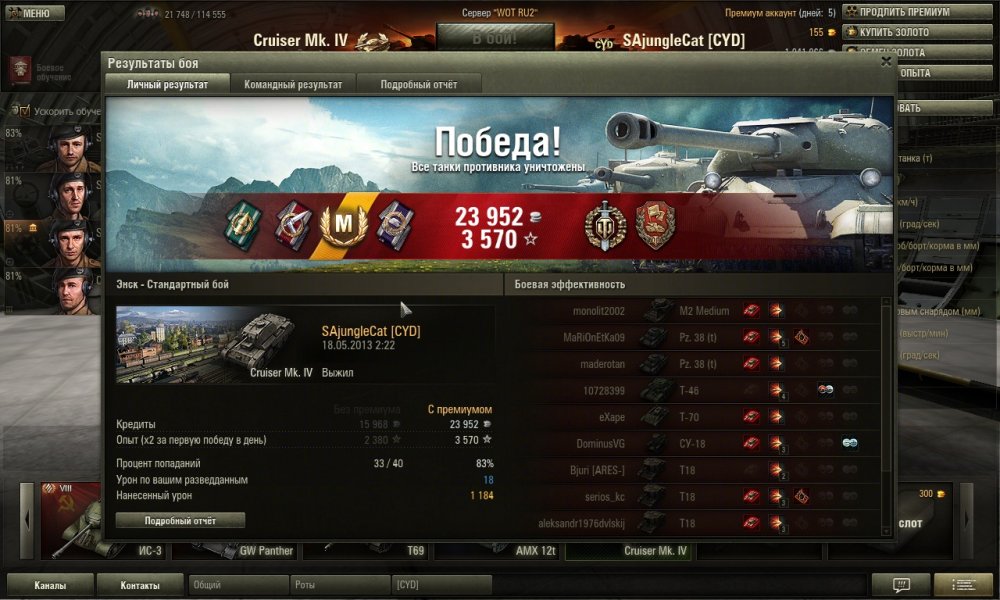This screenshot has width=1000, height=600.
Task: Click the critical hit icon in the MaRiOnEtKa09 row
Action: click(x=802, y=337)
